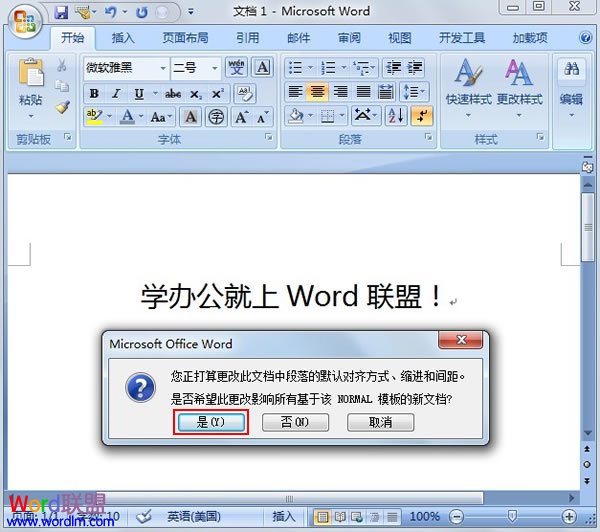Viewport: 600px width, 532px height.
Task: Open Find binoculars icon
Action: (x=571, y=69)
